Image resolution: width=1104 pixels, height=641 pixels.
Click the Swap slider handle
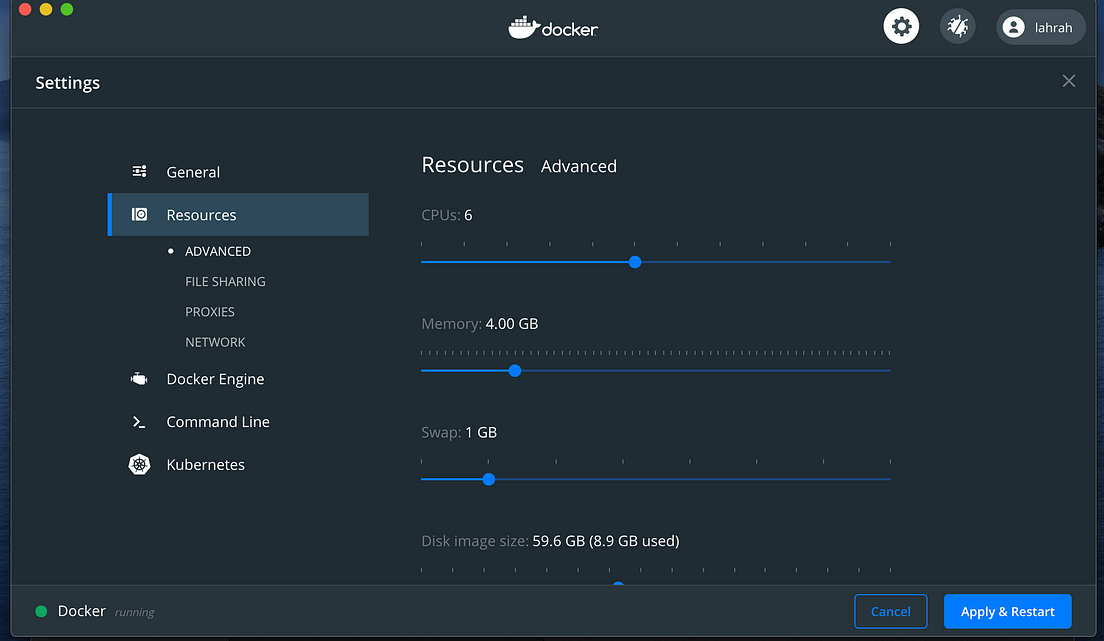tap(489, 479)
